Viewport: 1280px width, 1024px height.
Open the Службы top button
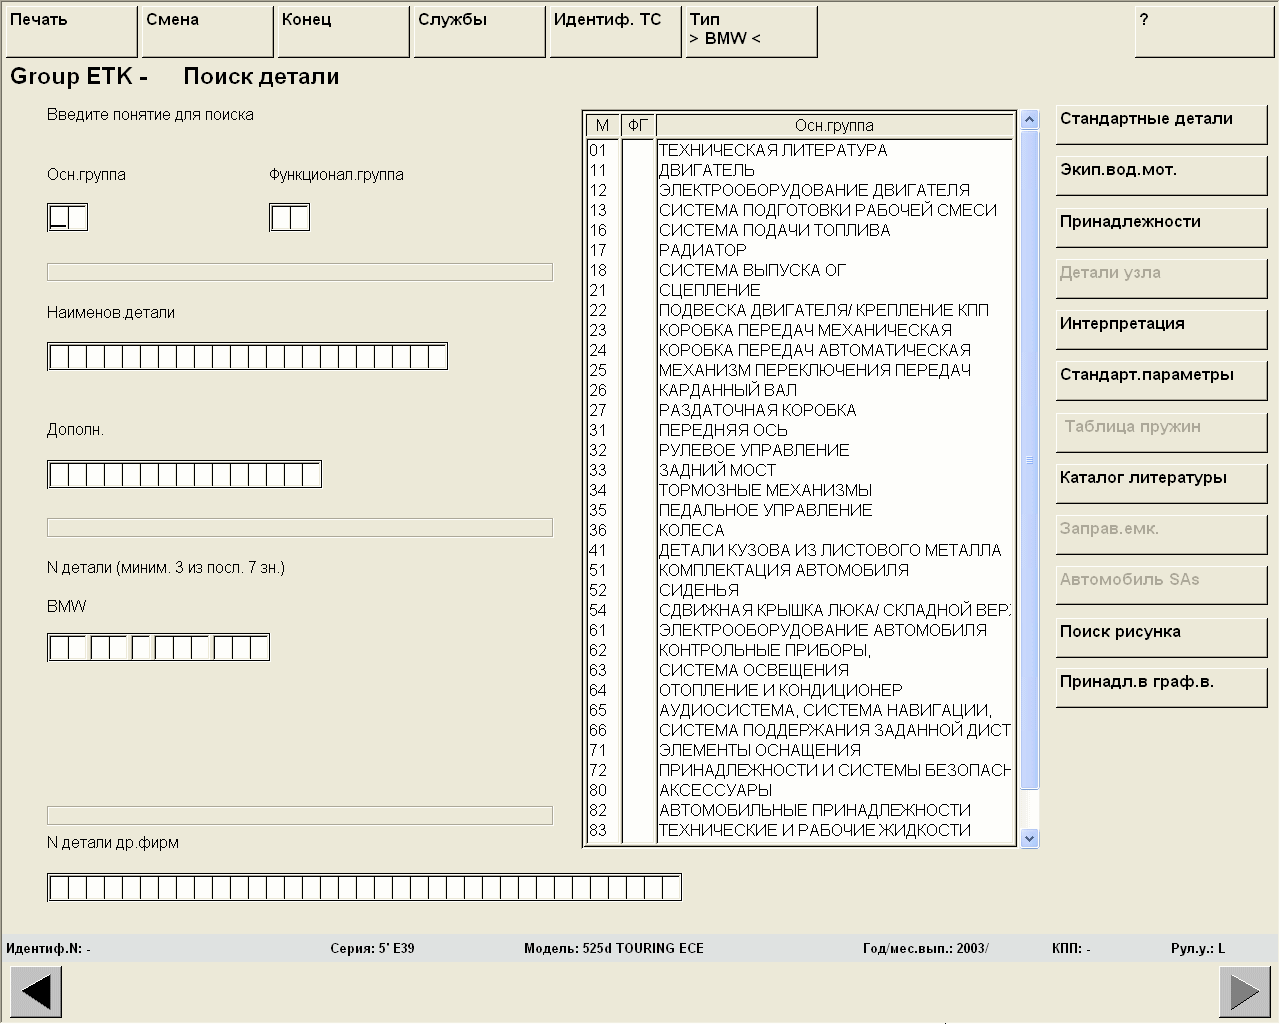(x=479, y=32)
